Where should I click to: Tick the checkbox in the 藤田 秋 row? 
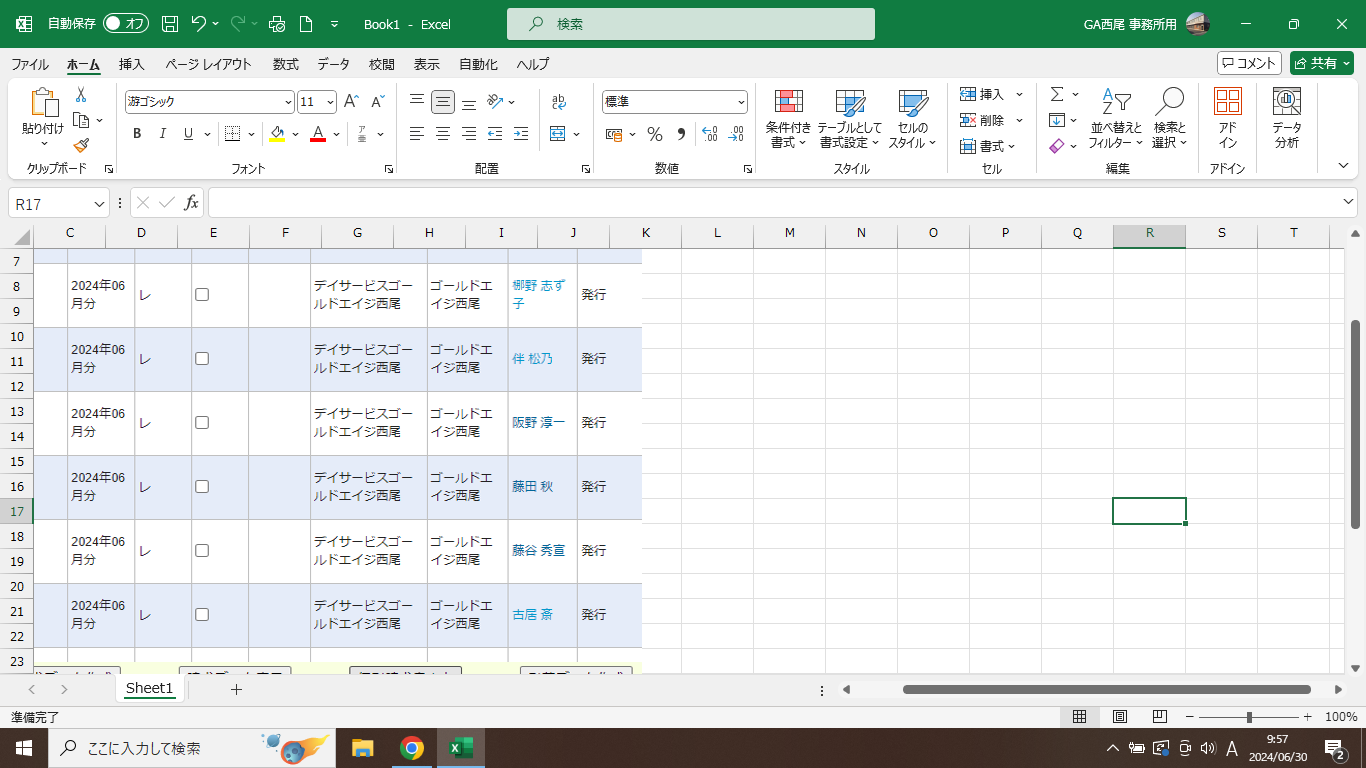202,487
